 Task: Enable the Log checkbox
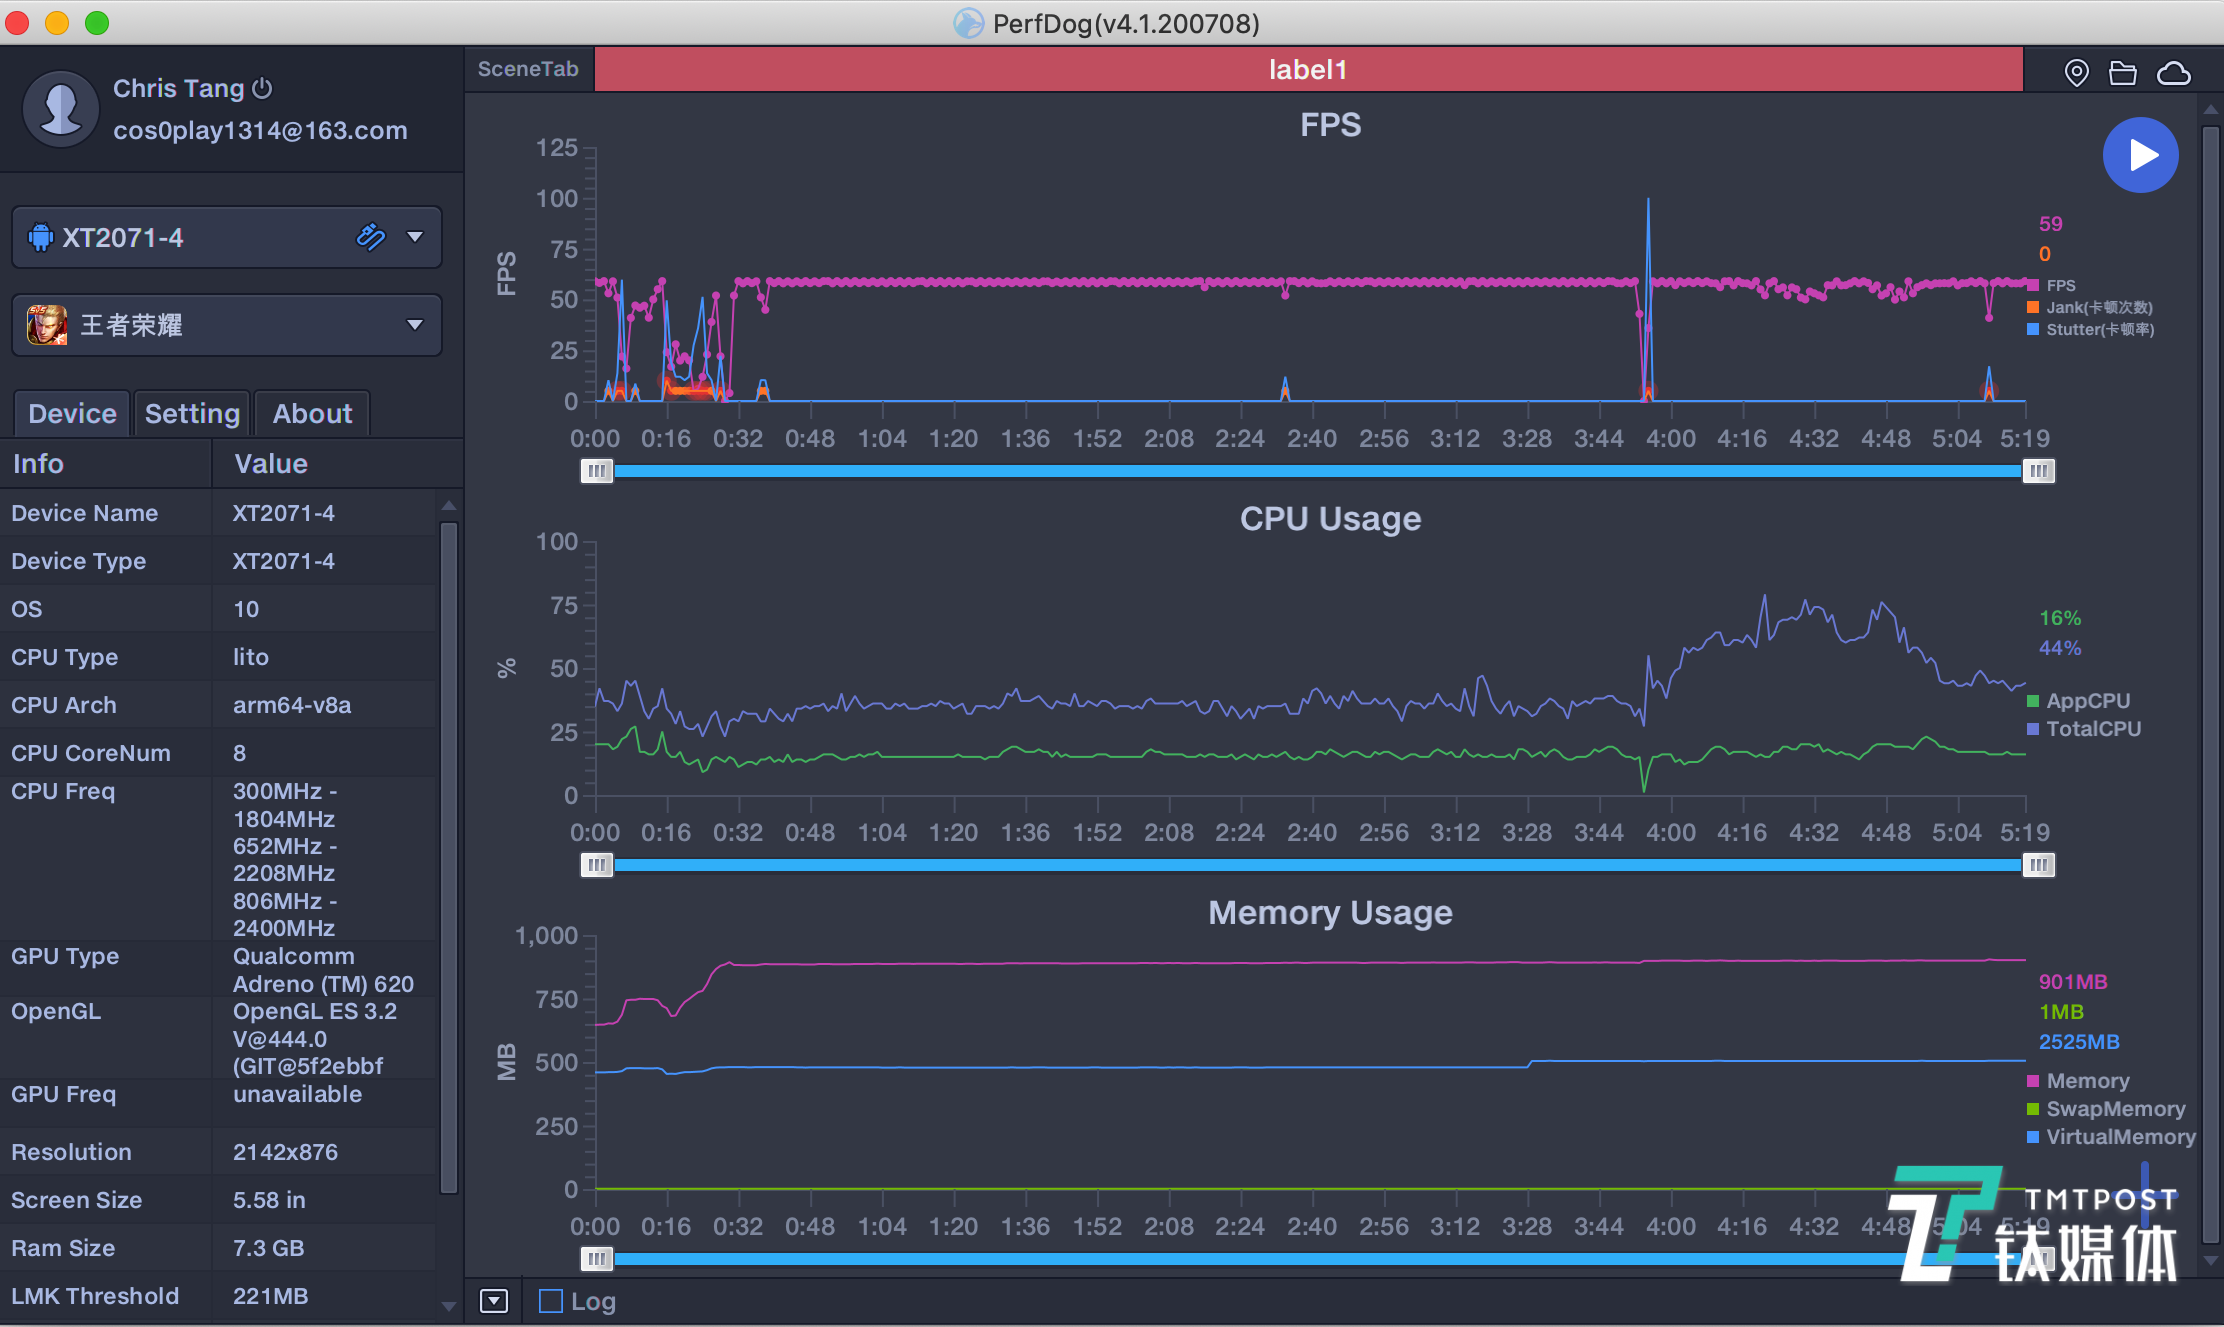point(551,1301)
